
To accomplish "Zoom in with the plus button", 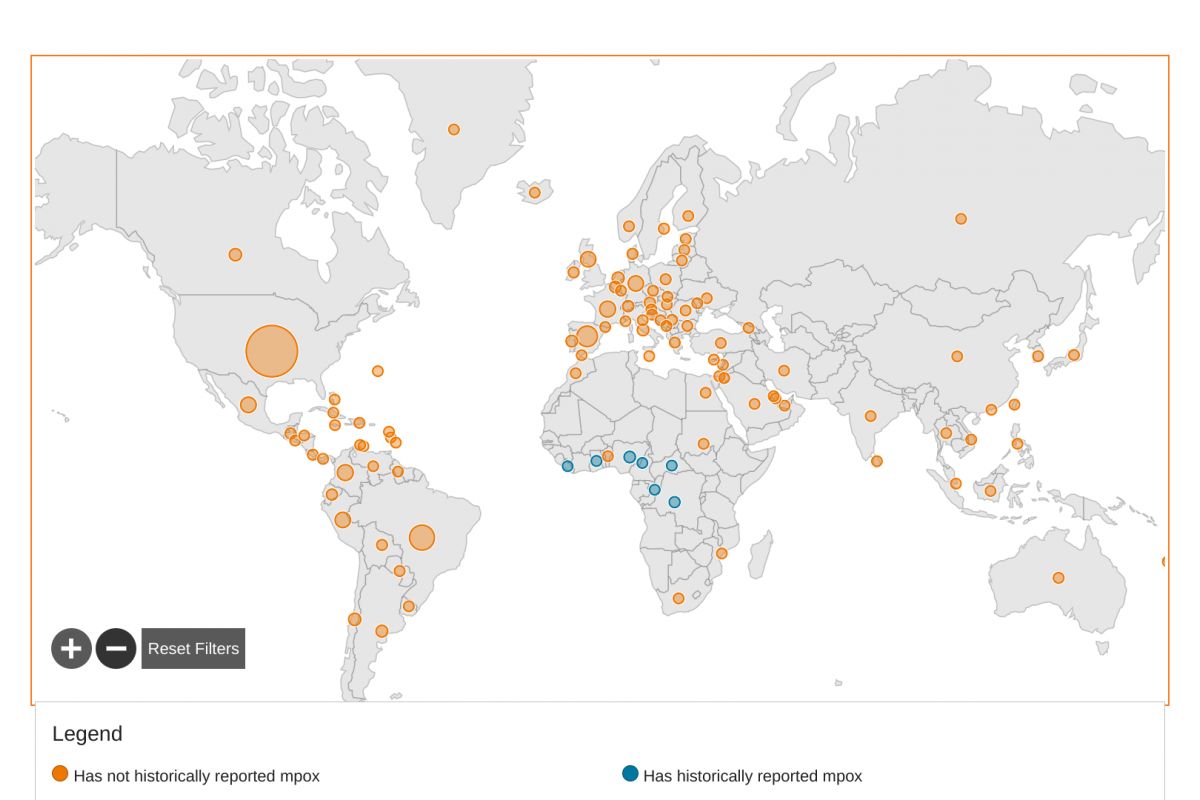I will (71, 649).
